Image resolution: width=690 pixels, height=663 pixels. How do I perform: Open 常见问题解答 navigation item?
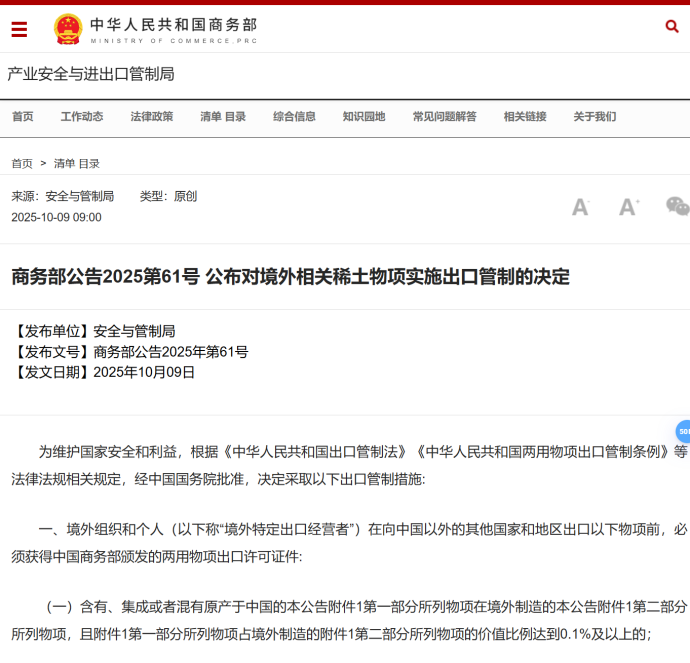[444, 116]
